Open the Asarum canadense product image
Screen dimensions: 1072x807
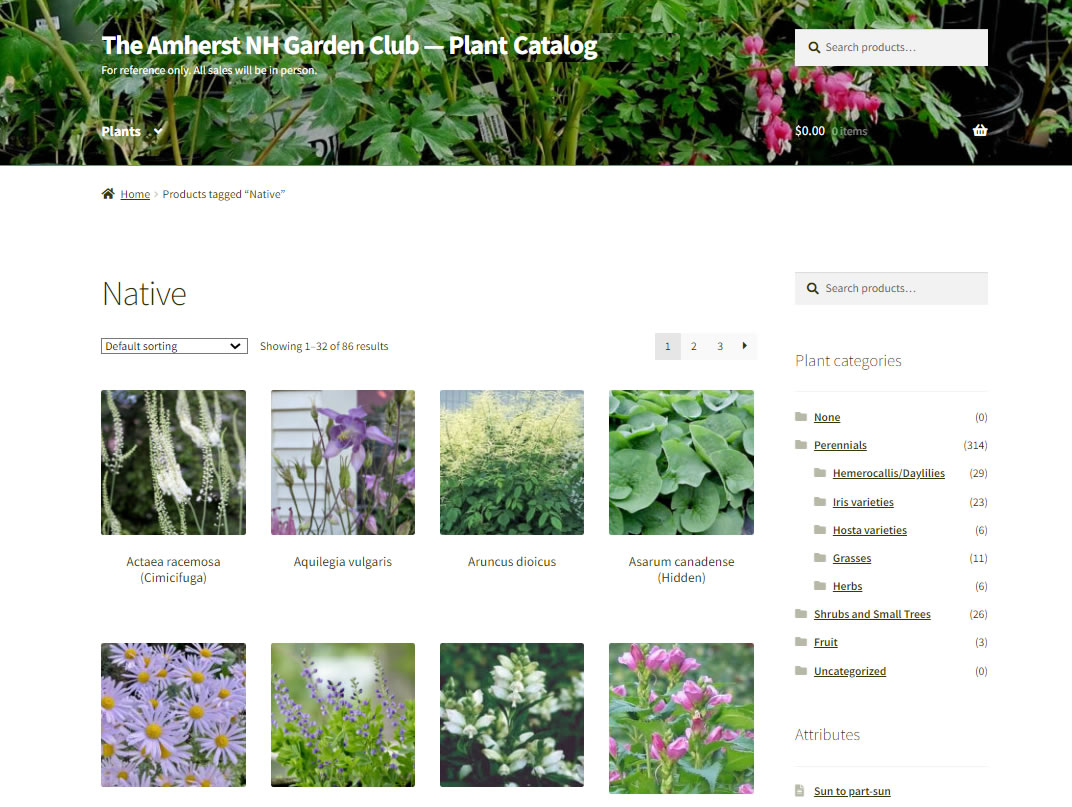point(682,462)
